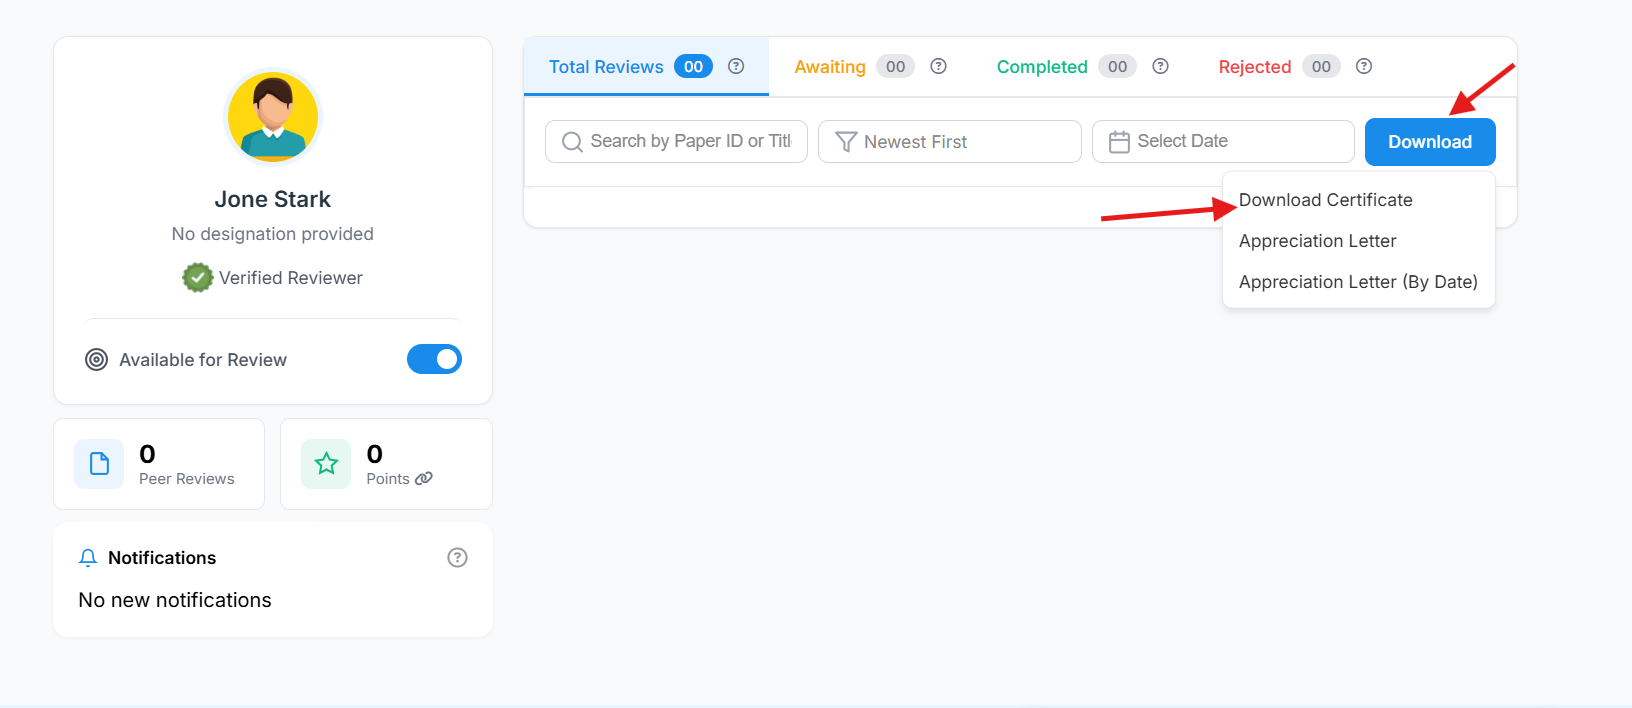The height and width of the screenshot is (708, 1632).
Task: Click the Completed 00 count badge
Action: point(1117,67)
